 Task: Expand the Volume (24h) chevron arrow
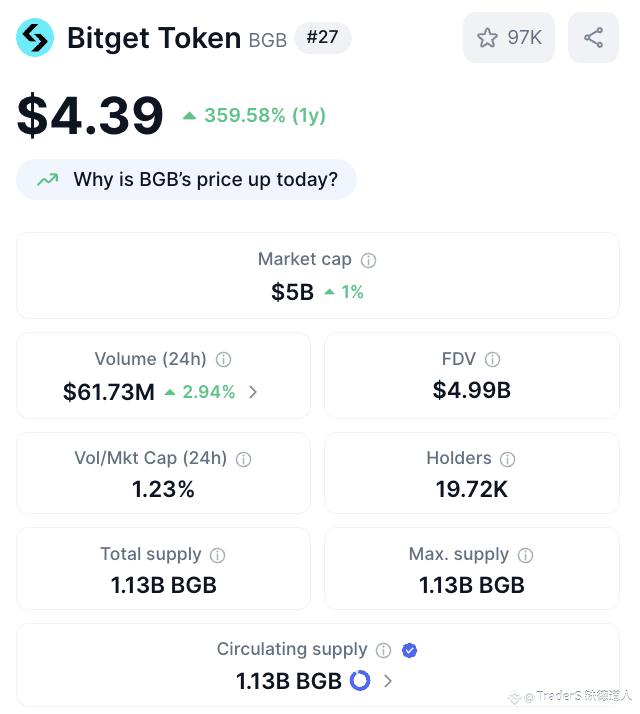[253, 392]
